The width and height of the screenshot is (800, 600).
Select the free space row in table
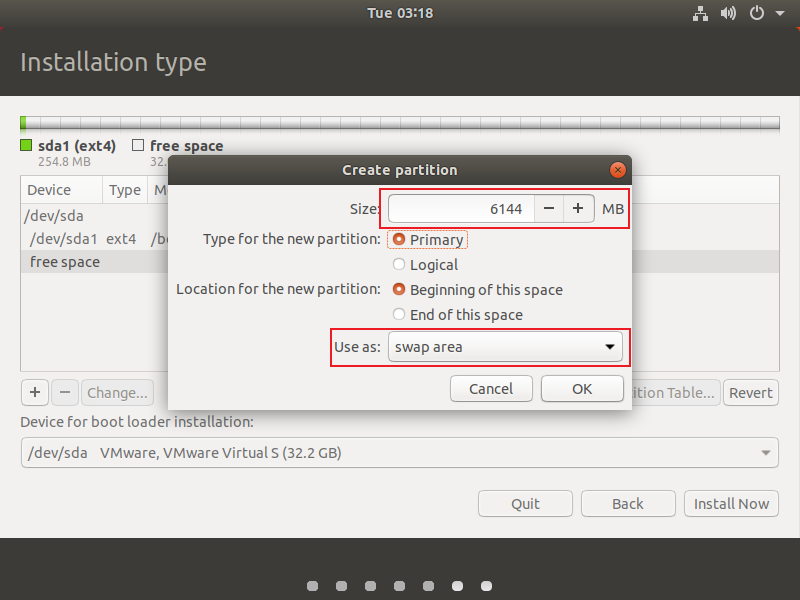[x=94, y=262]
